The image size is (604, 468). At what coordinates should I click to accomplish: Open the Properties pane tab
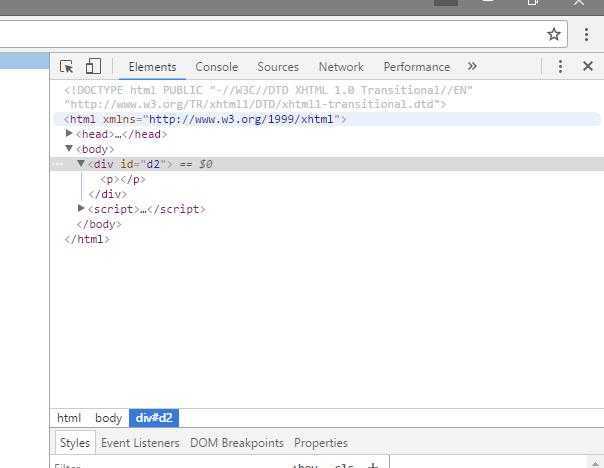[321, 443]
